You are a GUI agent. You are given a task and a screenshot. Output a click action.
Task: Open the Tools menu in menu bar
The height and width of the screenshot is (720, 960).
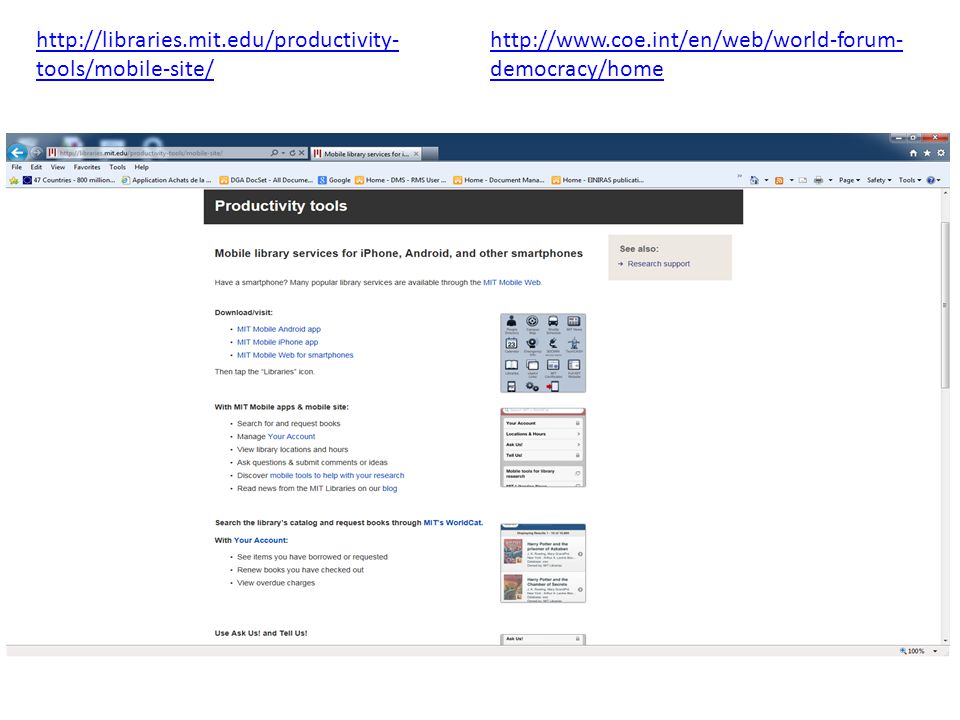pos(118,167)
